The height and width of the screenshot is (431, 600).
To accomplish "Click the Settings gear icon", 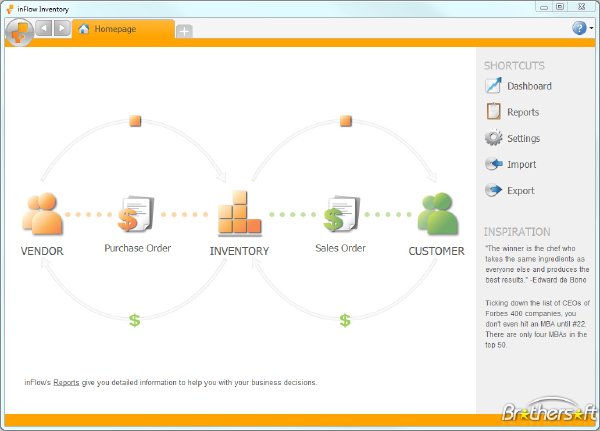I will (493, 137).
